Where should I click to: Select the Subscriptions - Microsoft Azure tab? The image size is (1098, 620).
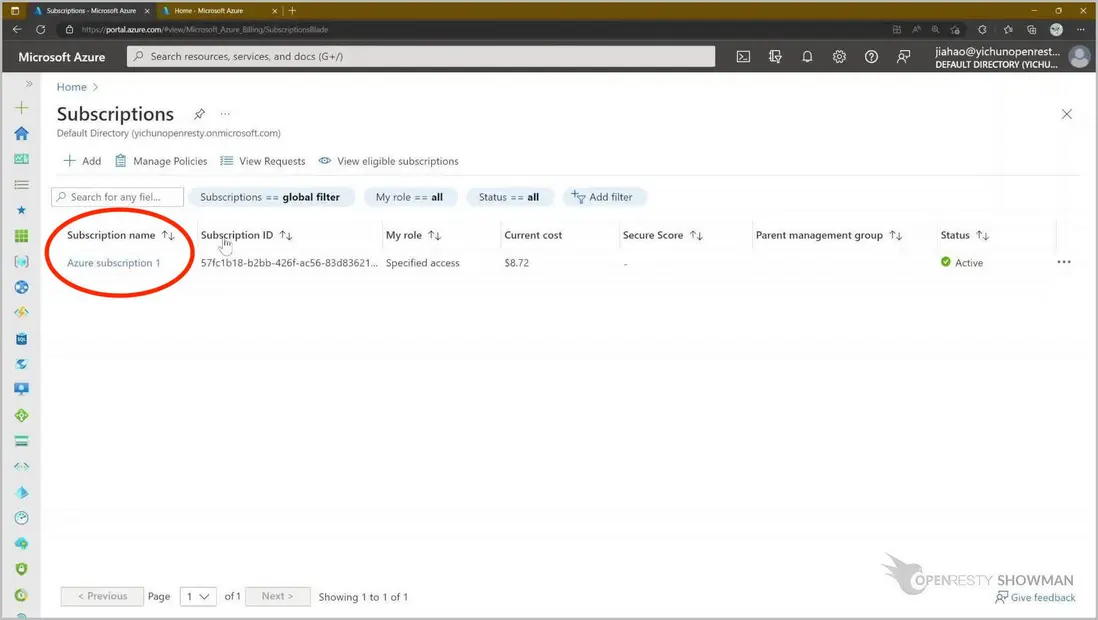[x=92, y=11]
